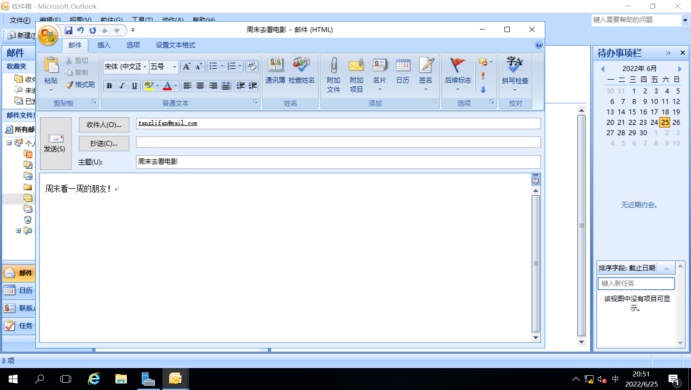Image resolution: width=691 pixels, height=390 pixels.
Task: Apply bullet list formatting
Action: [213, 66]
